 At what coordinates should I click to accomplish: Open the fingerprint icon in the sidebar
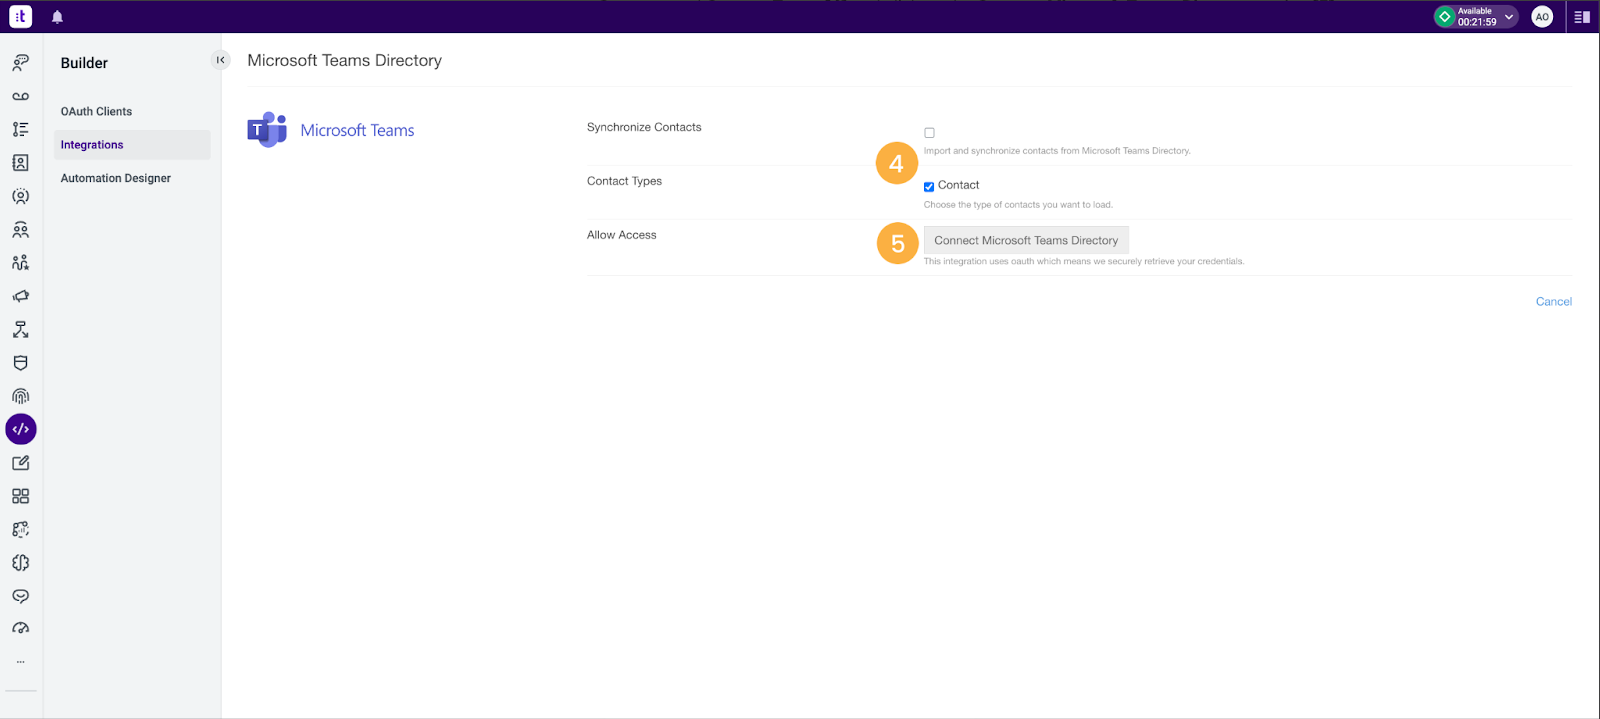tap(20, 396)
